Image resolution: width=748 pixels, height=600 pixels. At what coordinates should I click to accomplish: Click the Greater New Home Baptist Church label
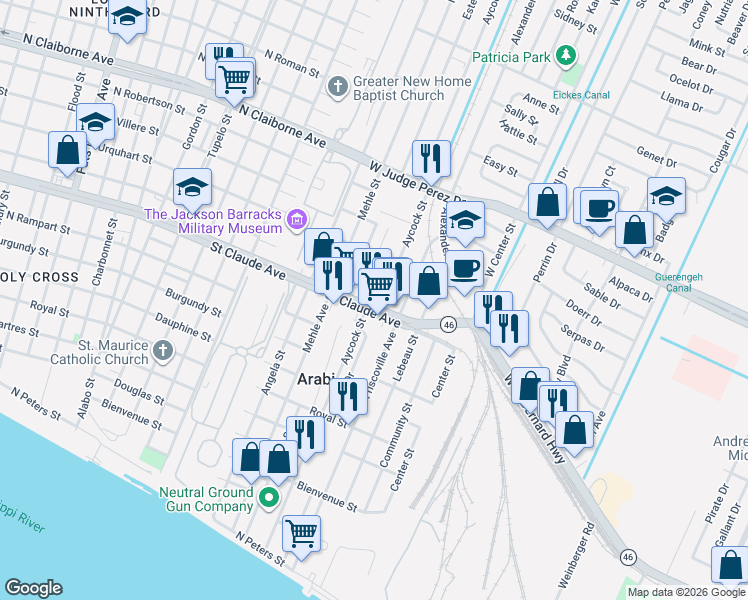pos(412,88)
